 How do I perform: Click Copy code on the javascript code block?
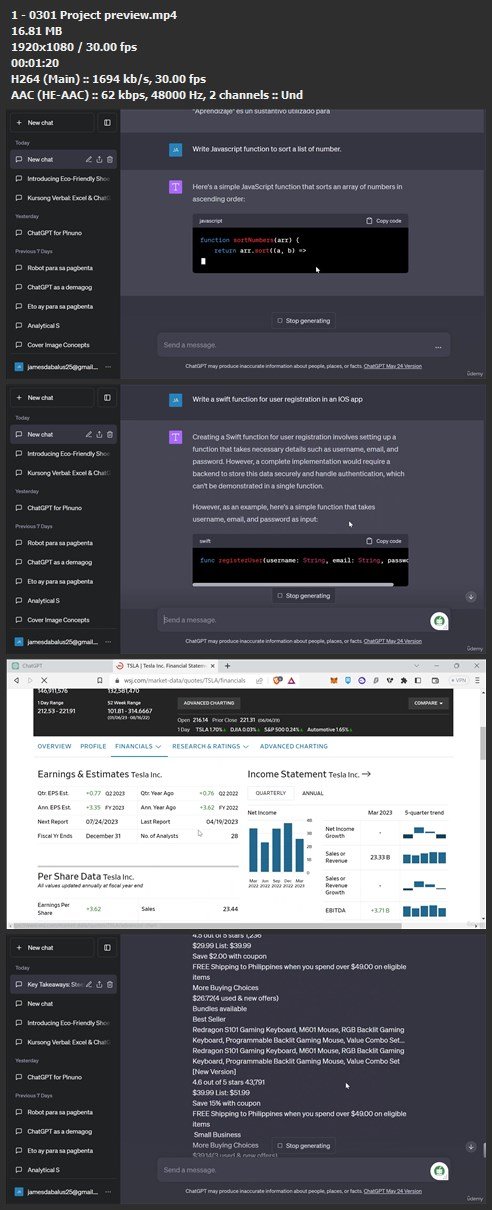point(384,220)
